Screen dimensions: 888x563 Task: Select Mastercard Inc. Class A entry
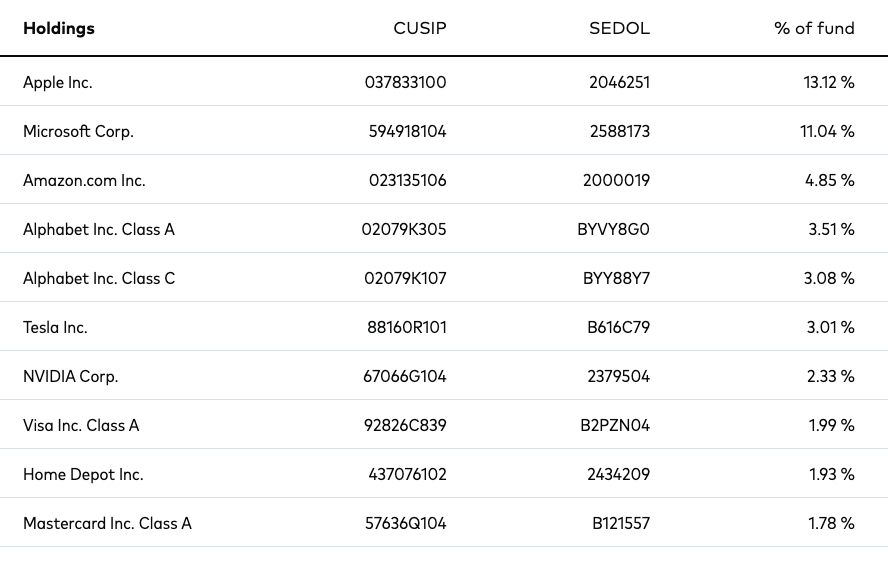[108, 523]
